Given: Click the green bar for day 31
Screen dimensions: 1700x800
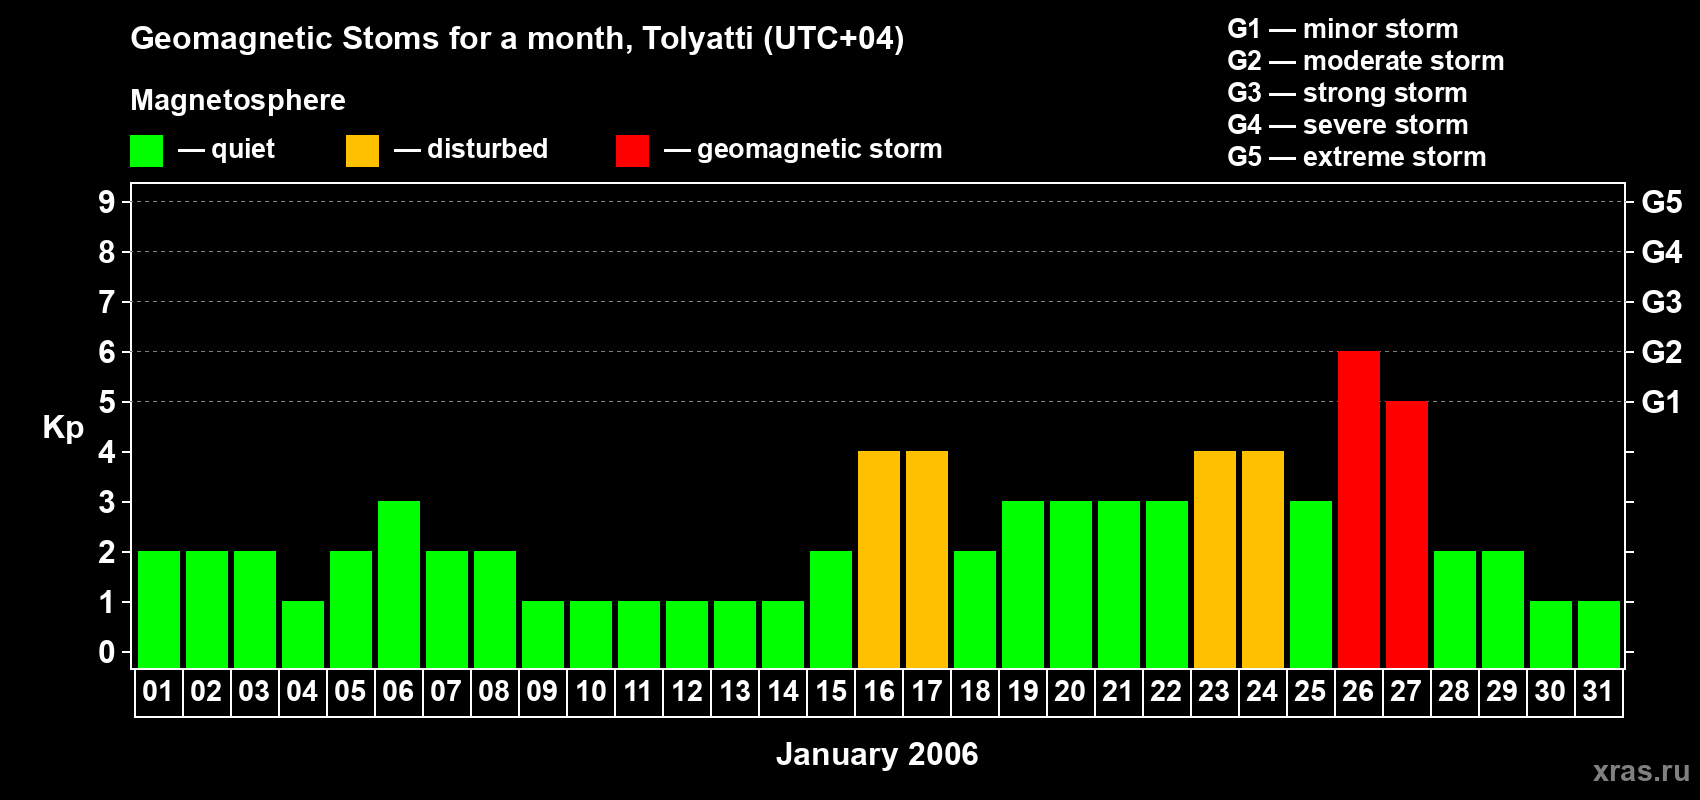Looking at the screenshot, I should [x=1599, y=635].
